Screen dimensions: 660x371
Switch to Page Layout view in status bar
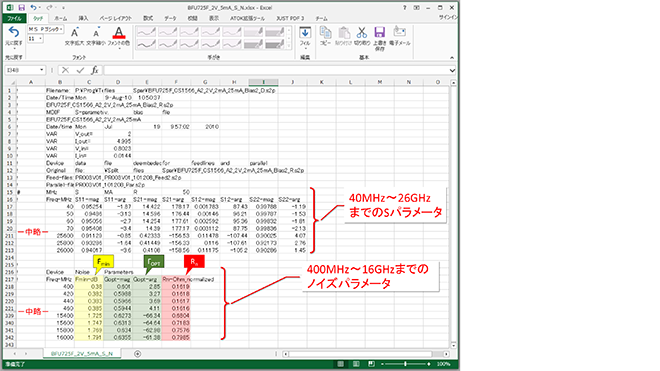(x=356, y=364)
